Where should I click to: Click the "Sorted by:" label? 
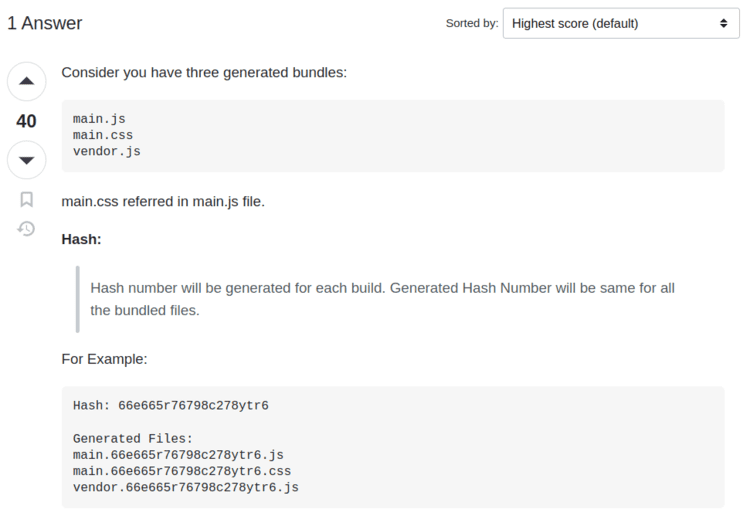[x=472, y=23]
